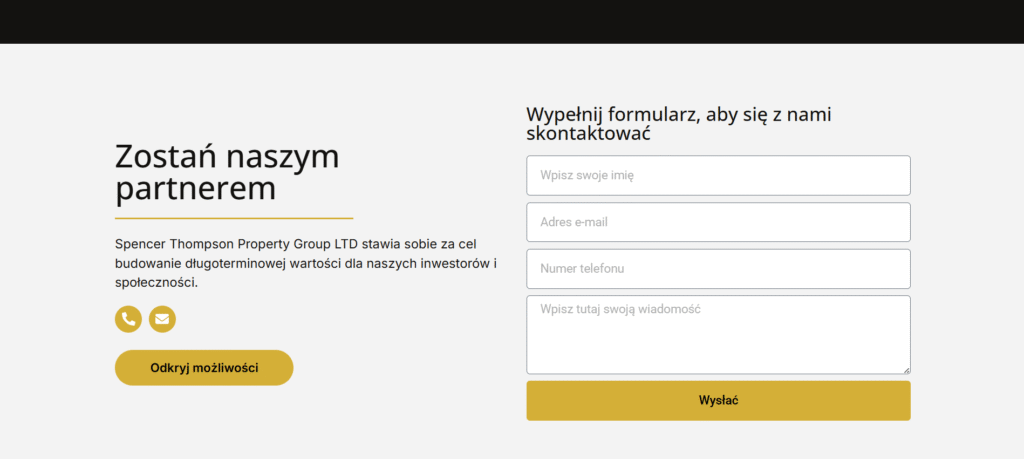The width and height of the screenshot is (1024, 459).
Task: Click the gold divider line under heading
Action: (x=234, y=217)
